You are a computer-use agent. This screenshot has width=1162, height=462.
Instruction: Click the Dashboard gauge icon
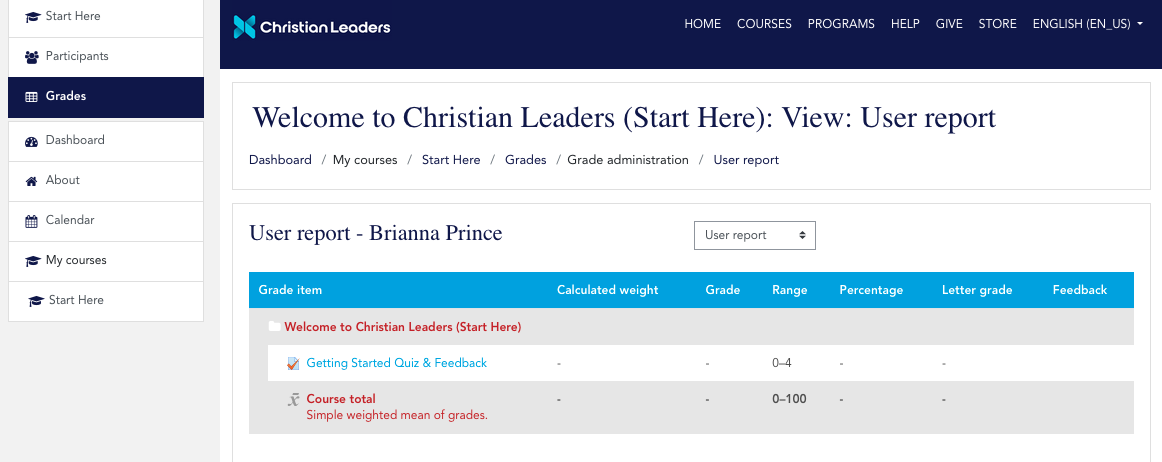(31, 141)
